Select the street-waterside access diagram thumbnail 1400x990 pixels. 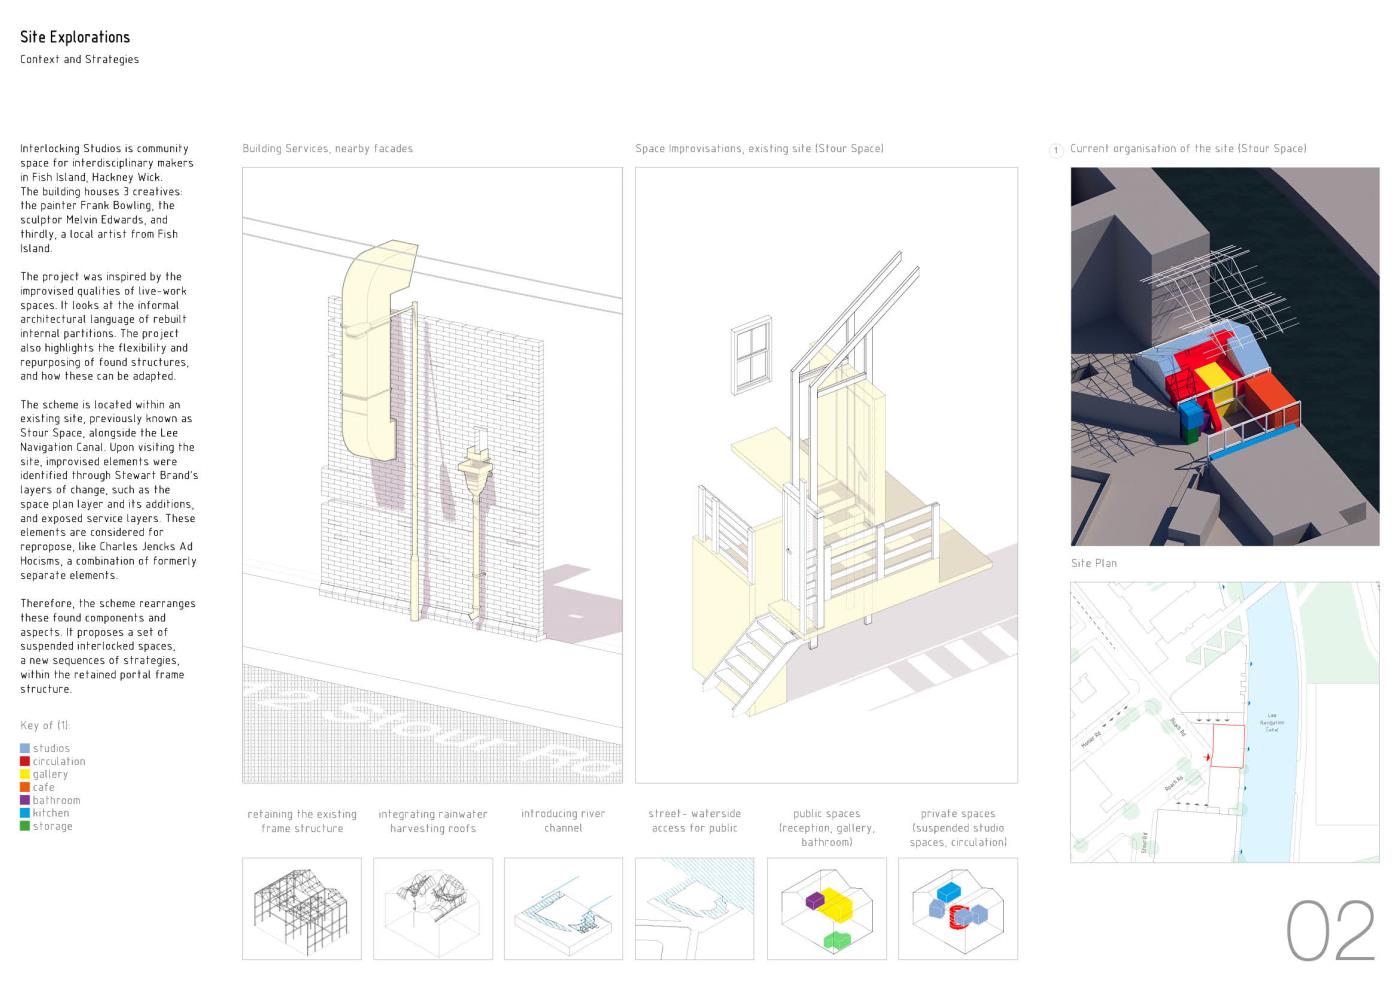[x=695, y=908]
